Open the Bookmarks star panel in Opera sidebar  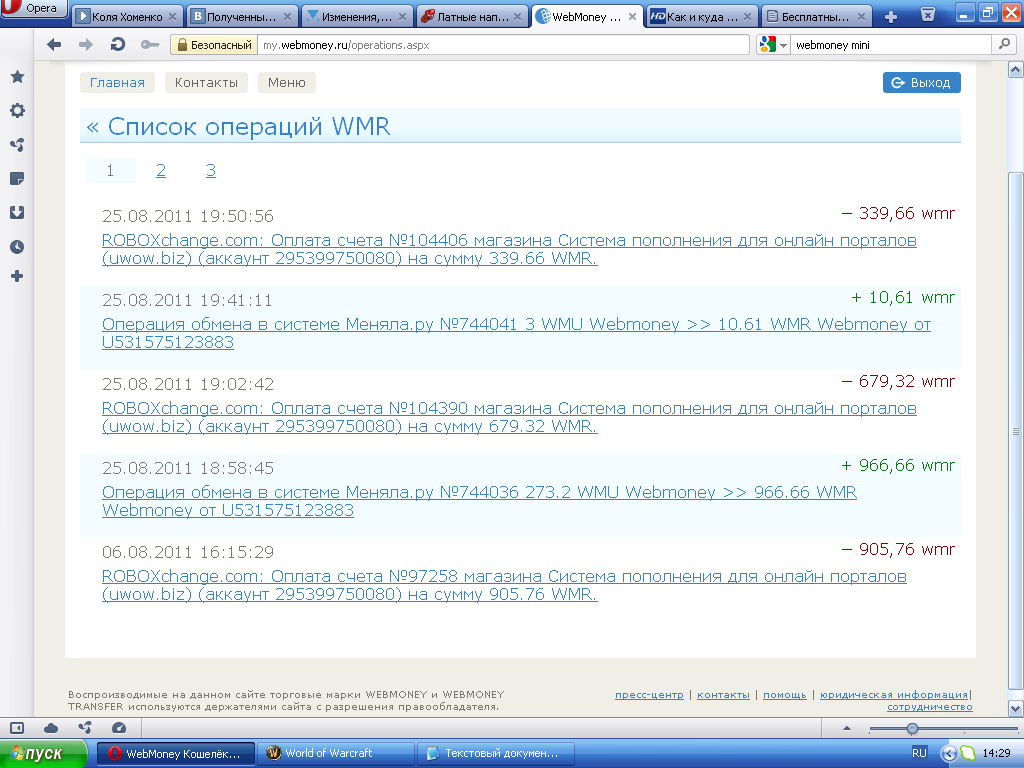click(18, 77)
